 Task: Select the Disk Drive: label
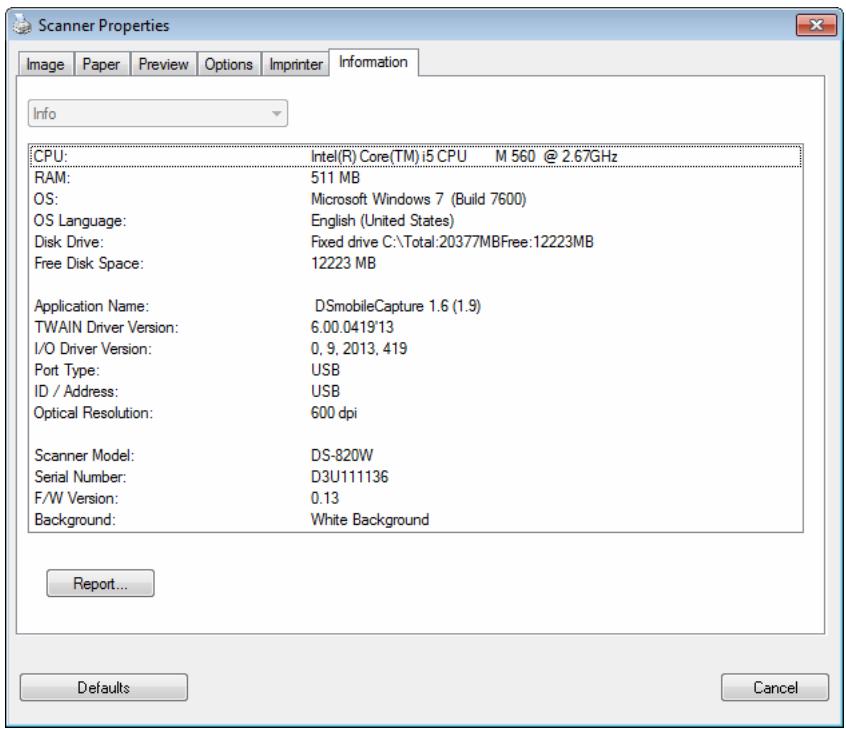point(69,242)
